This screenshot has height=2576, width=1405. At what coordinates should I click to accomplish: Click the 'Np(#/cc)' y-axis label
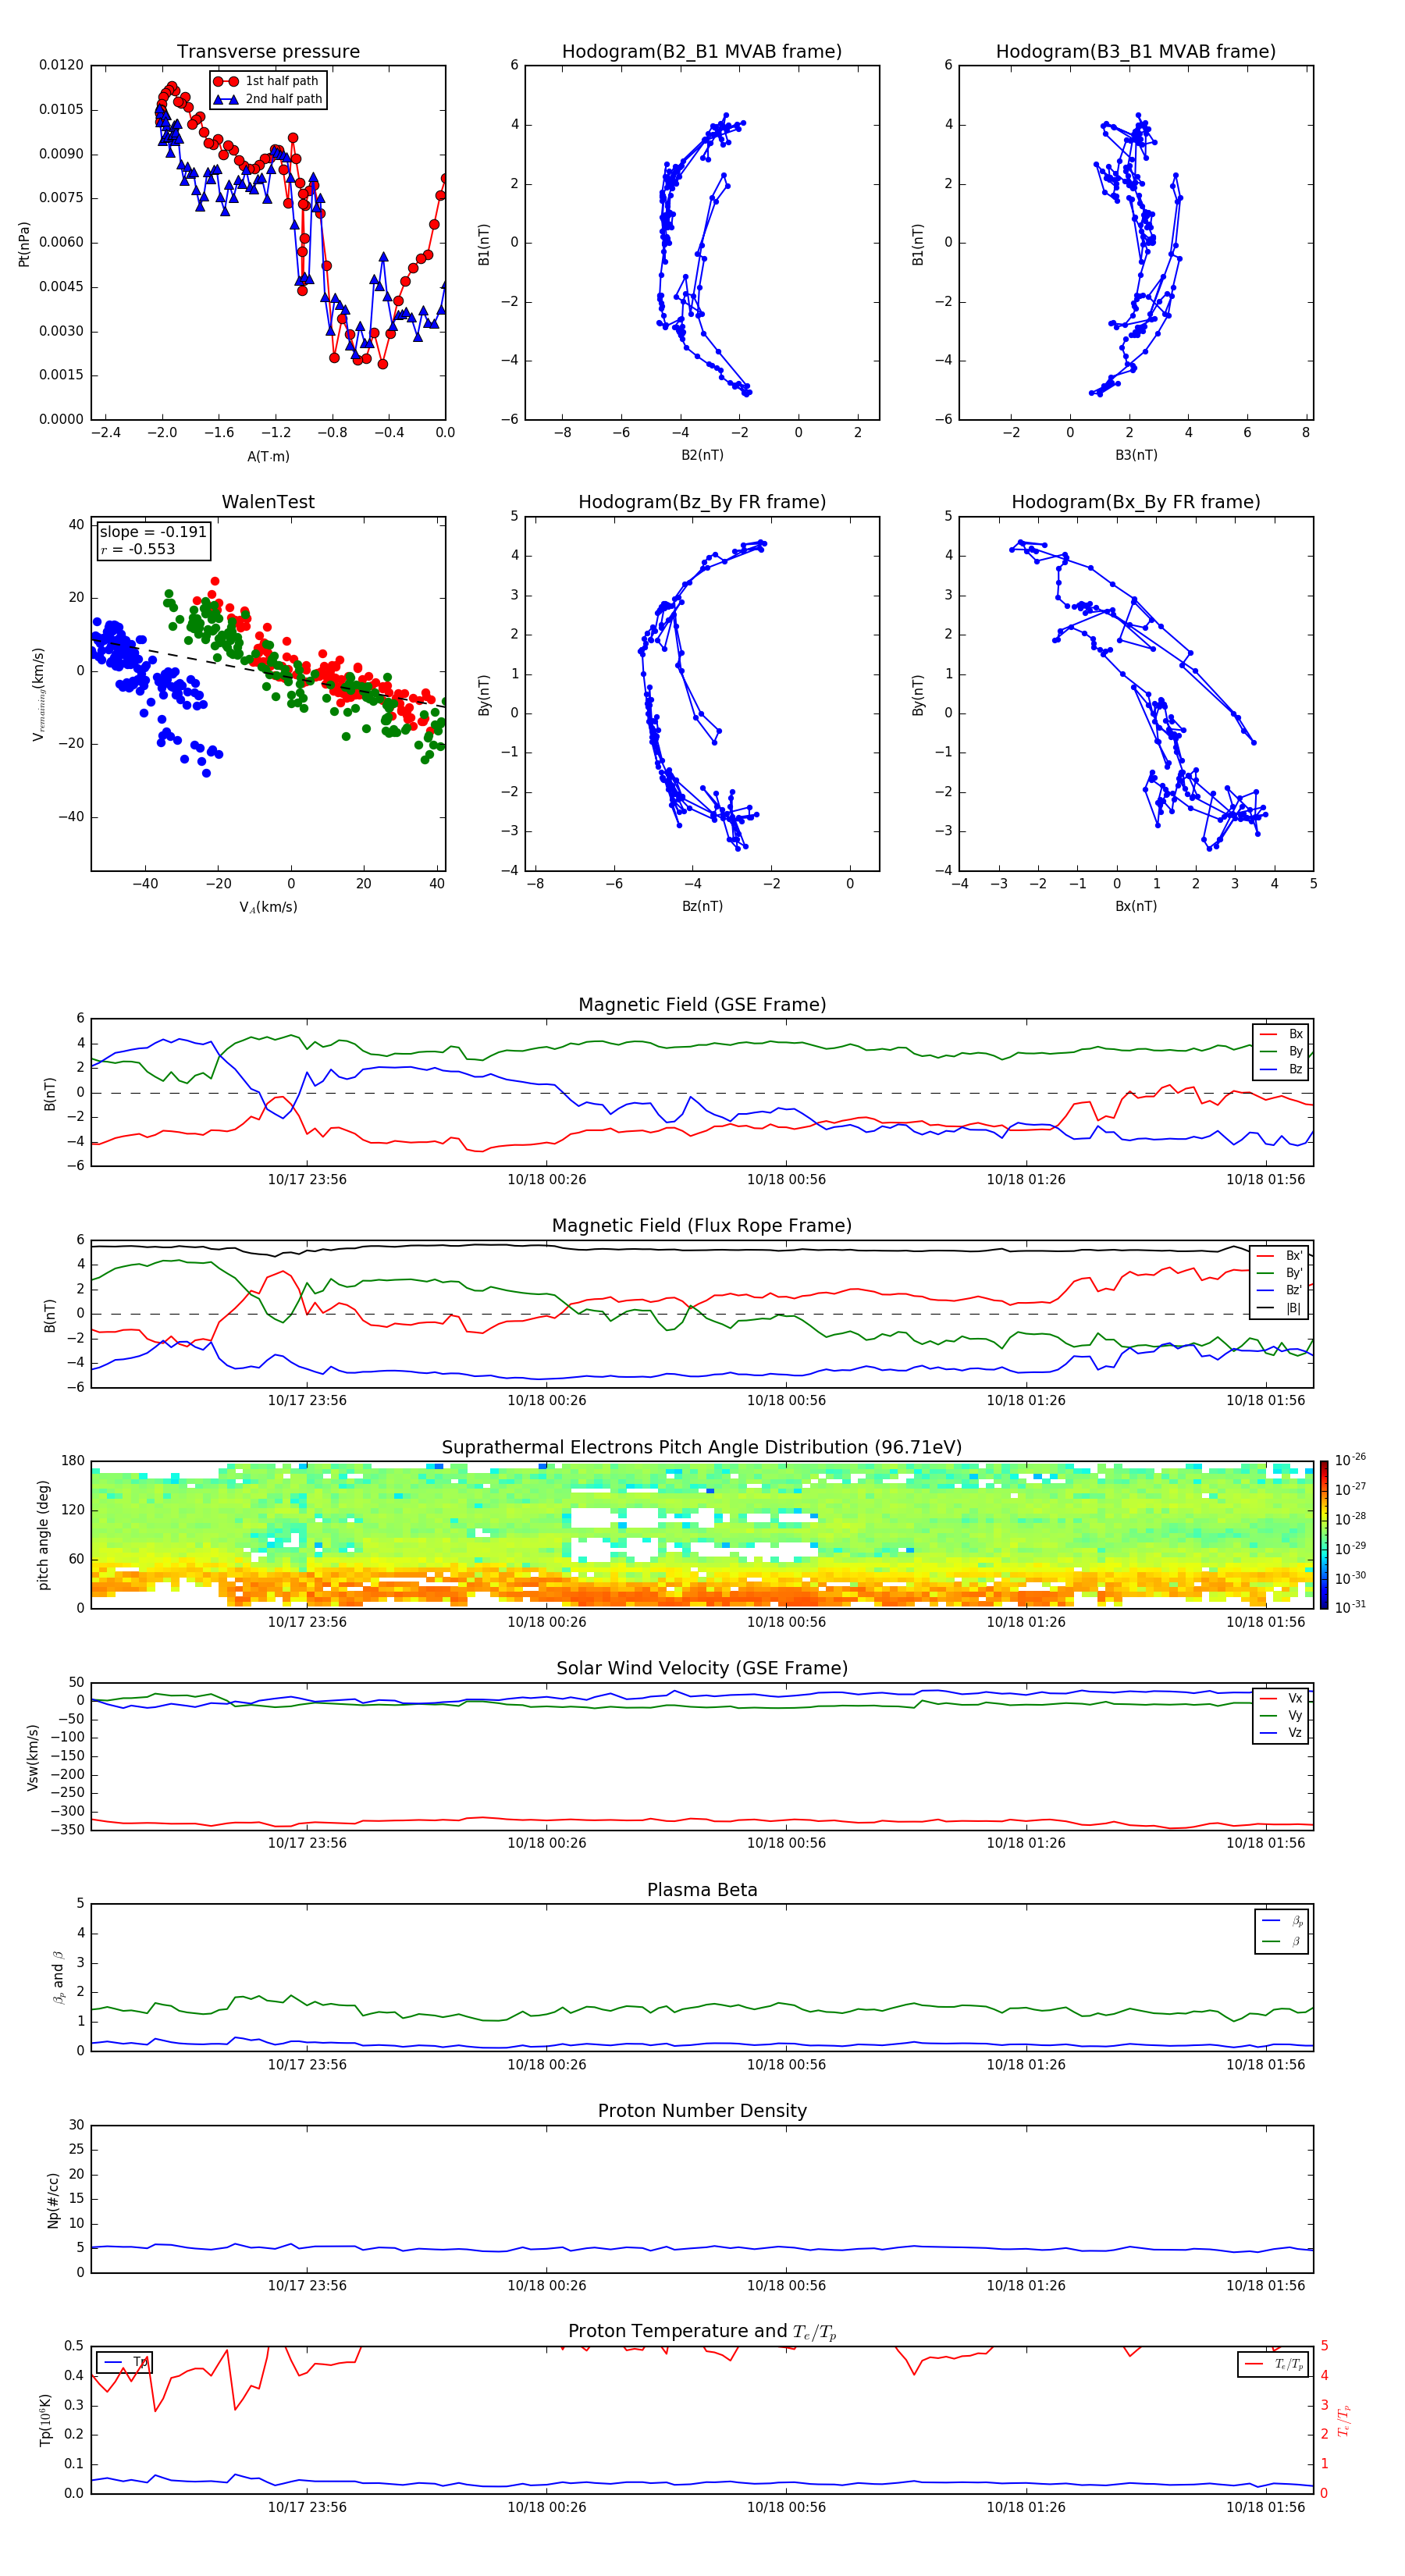[53, 2200]
